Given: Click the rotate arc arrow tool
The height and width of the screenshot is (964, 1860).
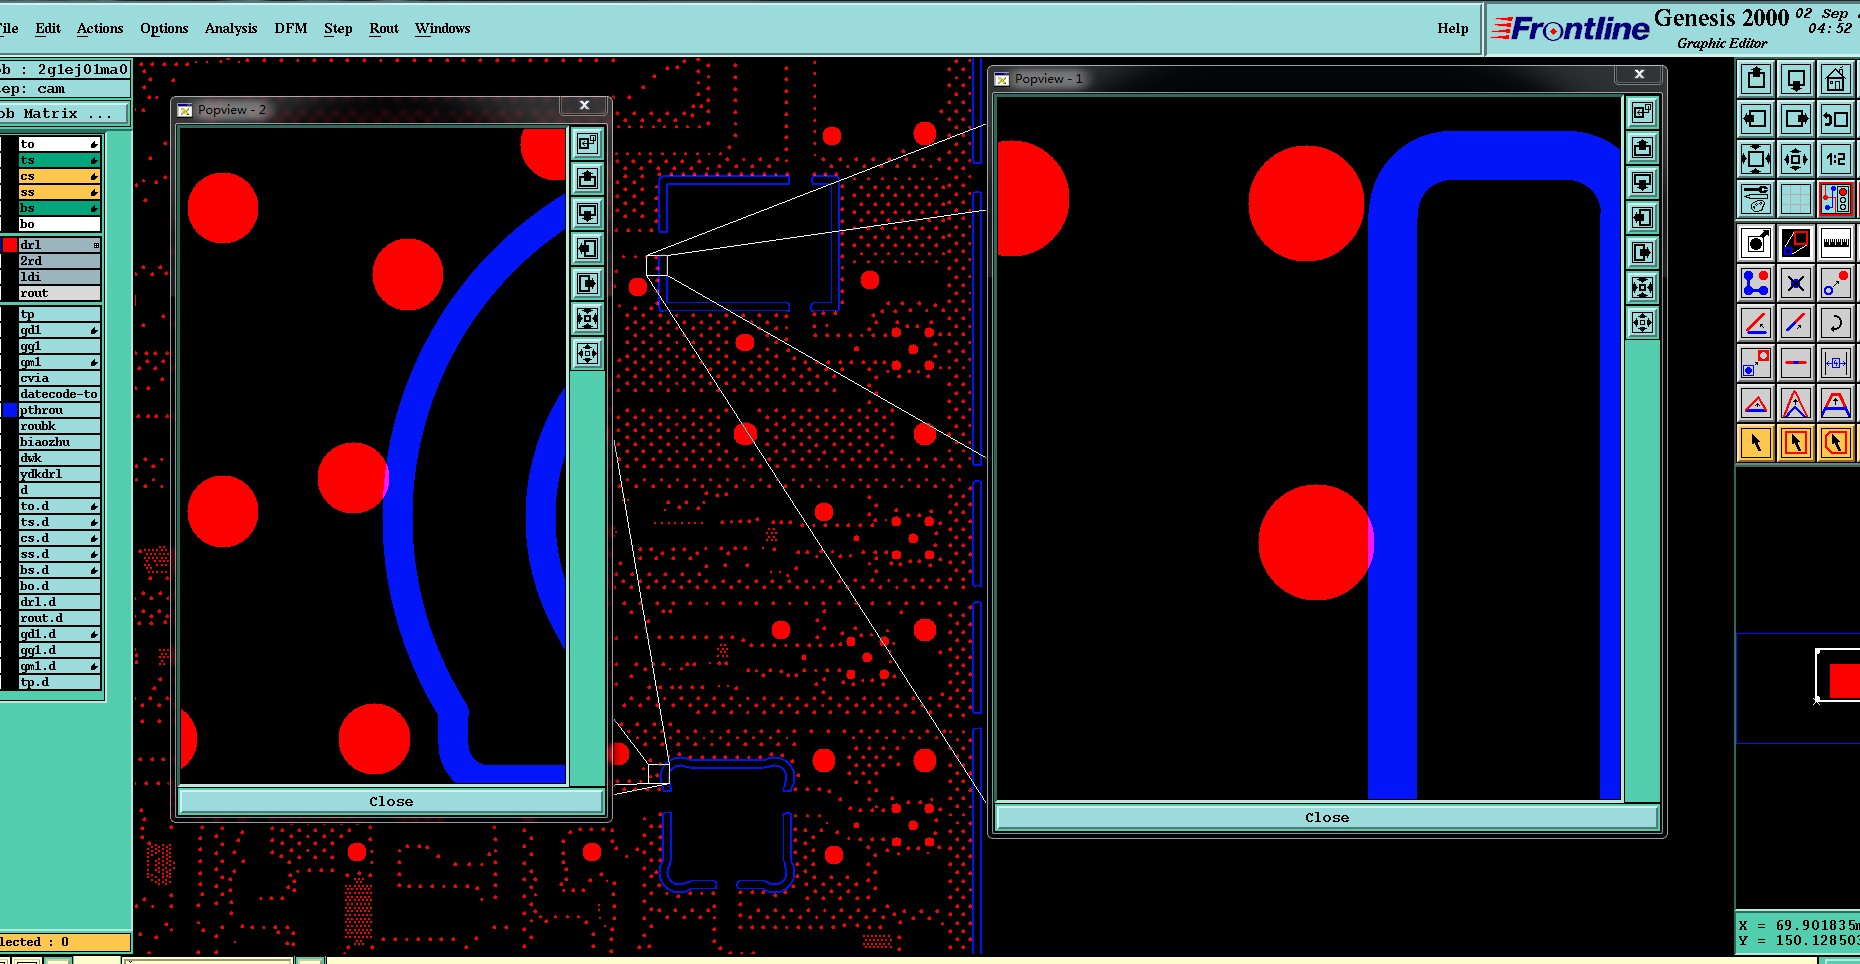Looking at the screenshot, I should click(x=1836, y=323).
